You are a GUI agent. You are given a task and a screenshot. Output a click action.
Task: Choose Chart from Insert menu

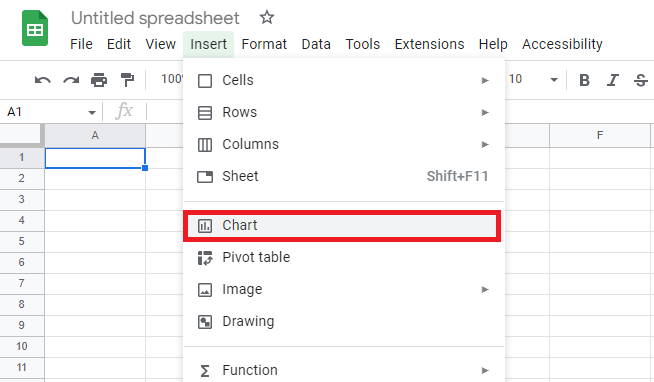(342, 226)
